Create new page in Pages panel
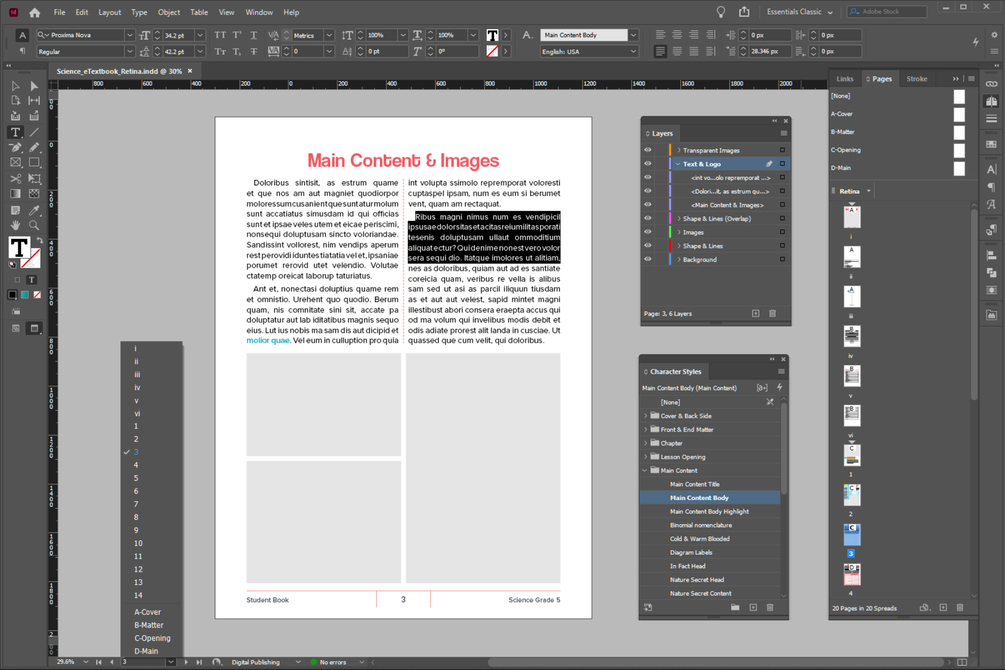This screenshot has width=1005, height=670. (943, 608)
